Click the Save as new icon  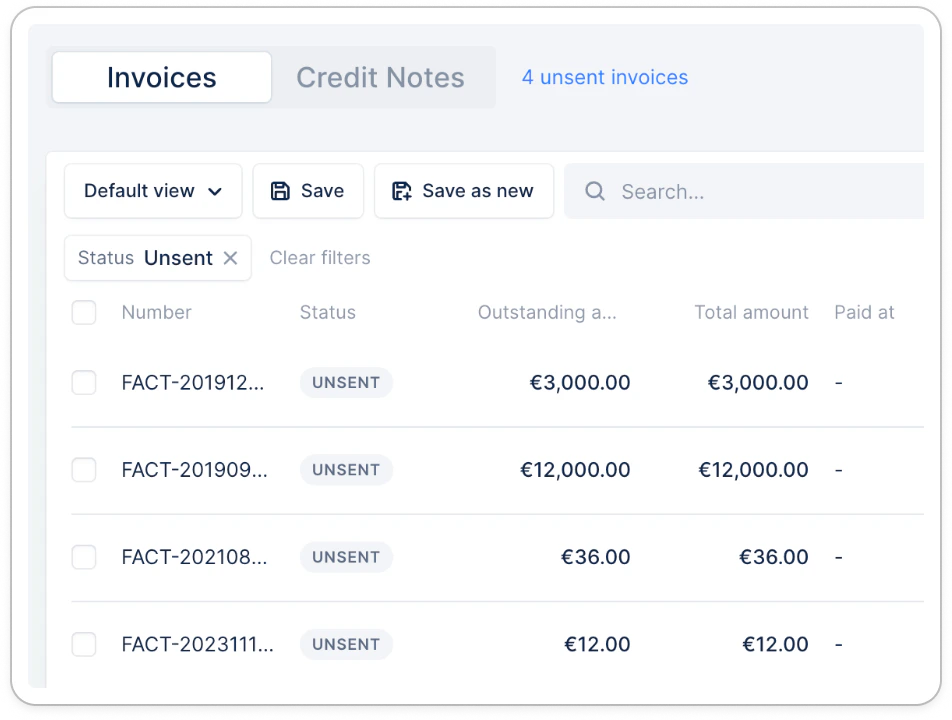point(401,191)
